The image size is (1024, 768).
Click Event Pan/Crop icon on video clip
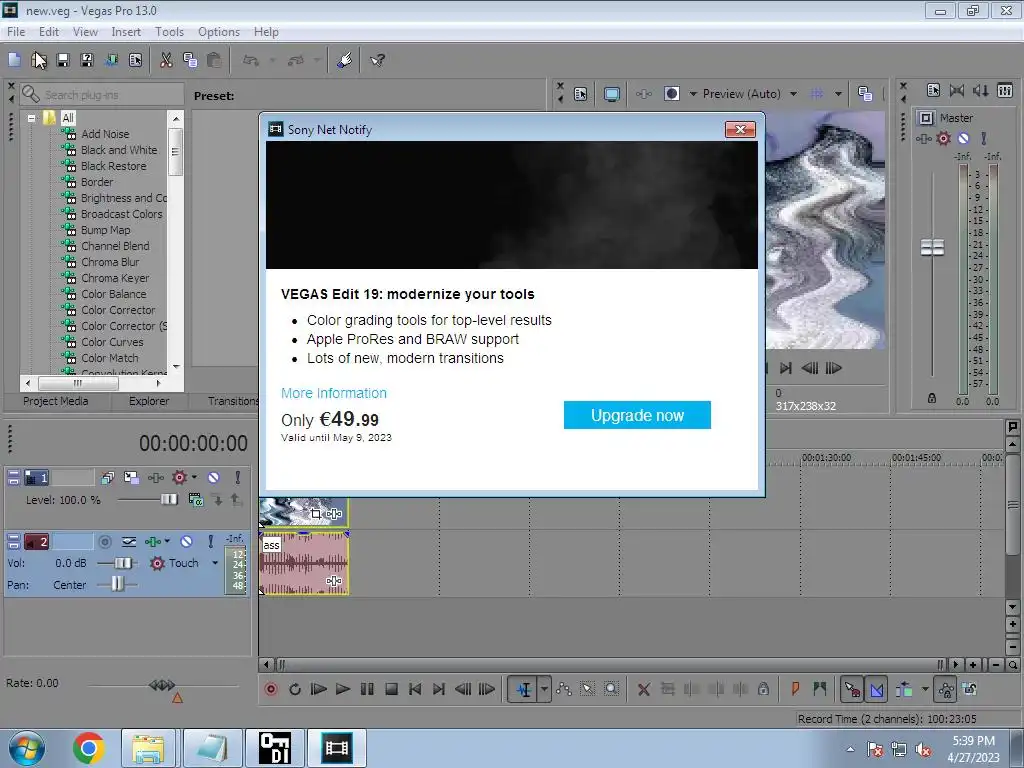point(316,514)
